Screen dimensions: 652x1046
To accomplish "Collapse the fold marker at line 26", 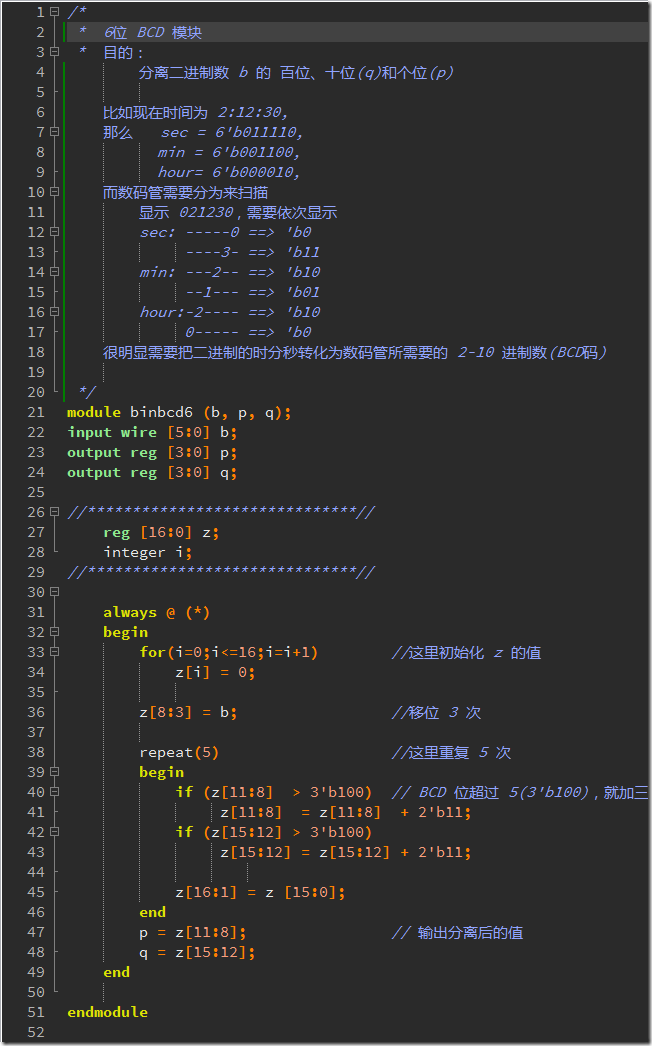I will click(55, 512).
